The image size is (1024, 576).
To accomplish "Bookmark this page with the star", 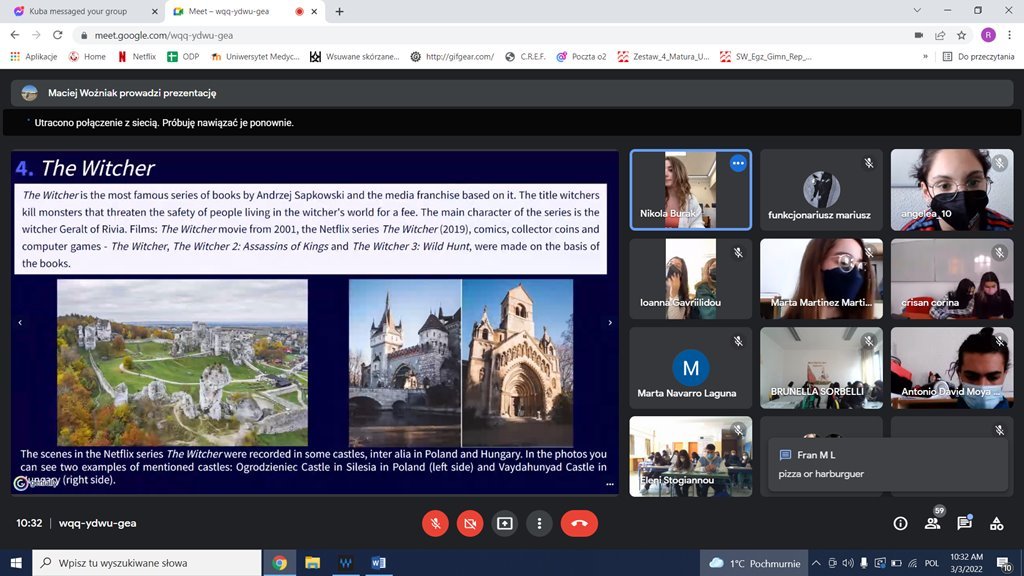I will click(961, 35).
